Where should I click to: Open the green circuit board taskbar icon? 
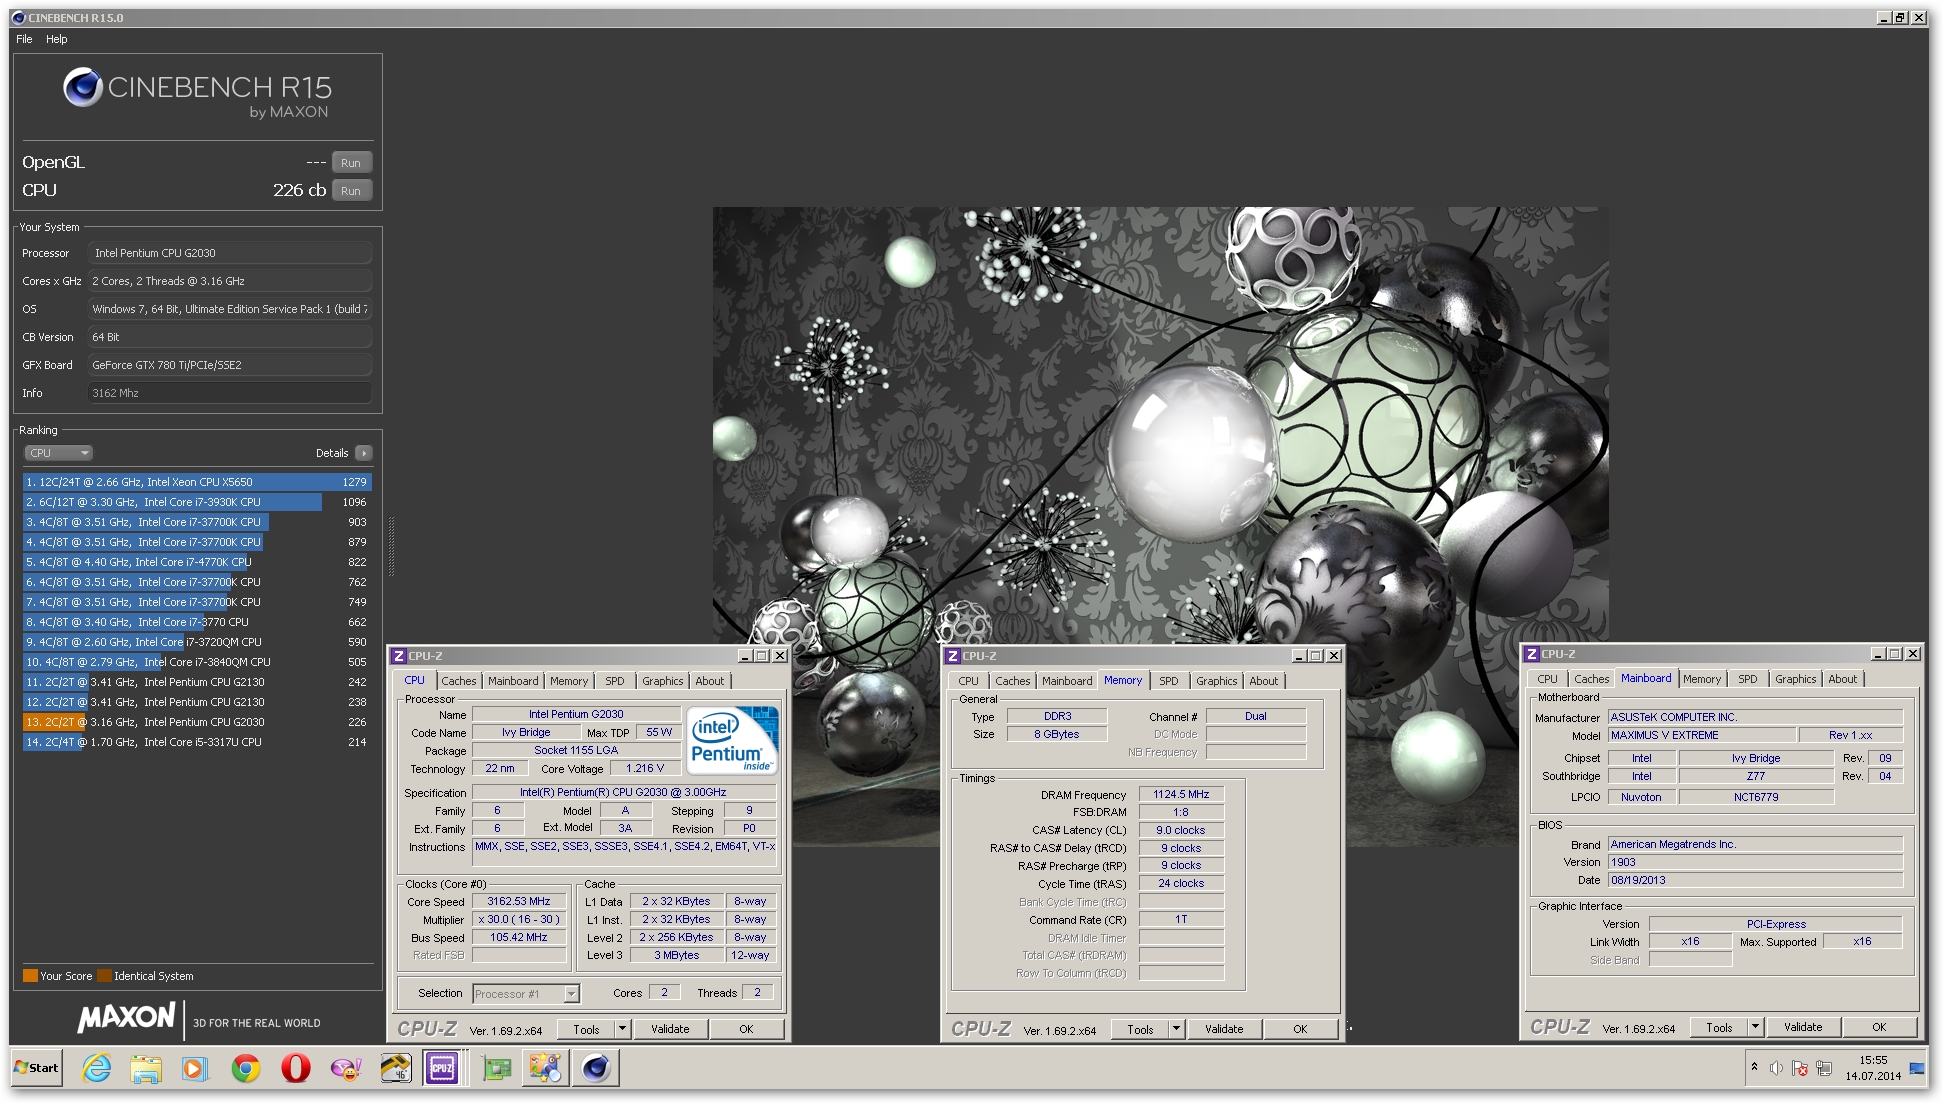click(x=496, y=1068)
